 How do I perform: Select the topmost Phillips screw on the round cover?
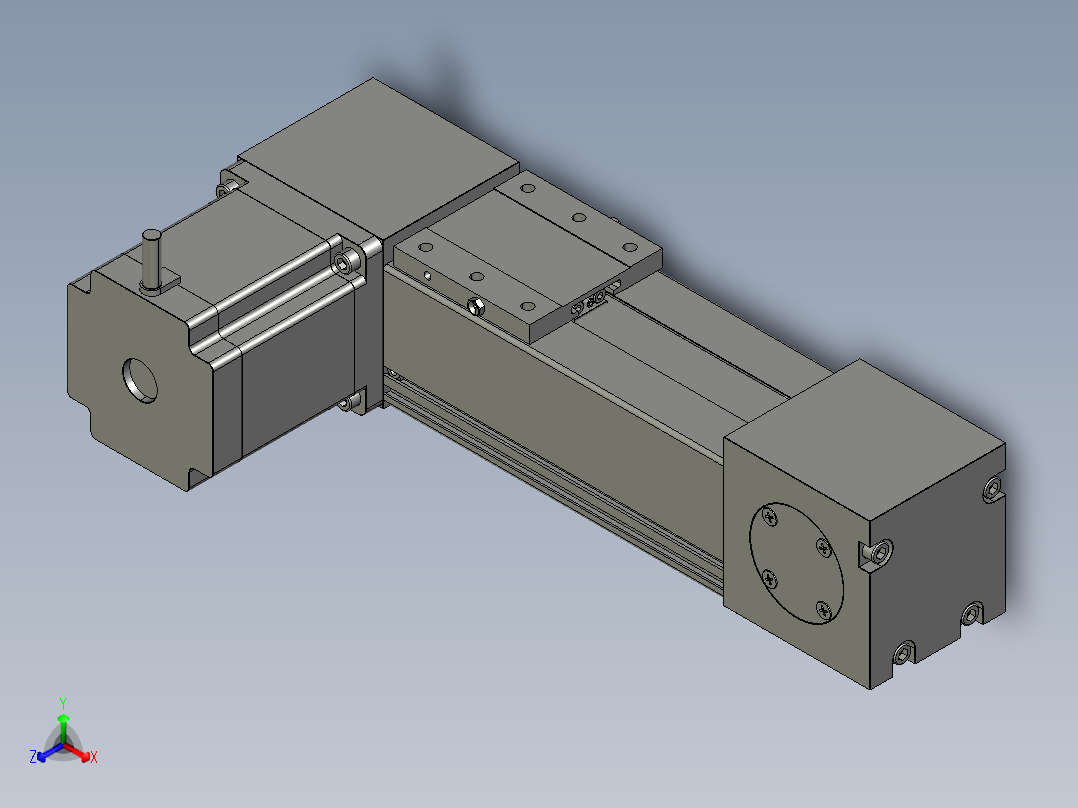[770, 516]
